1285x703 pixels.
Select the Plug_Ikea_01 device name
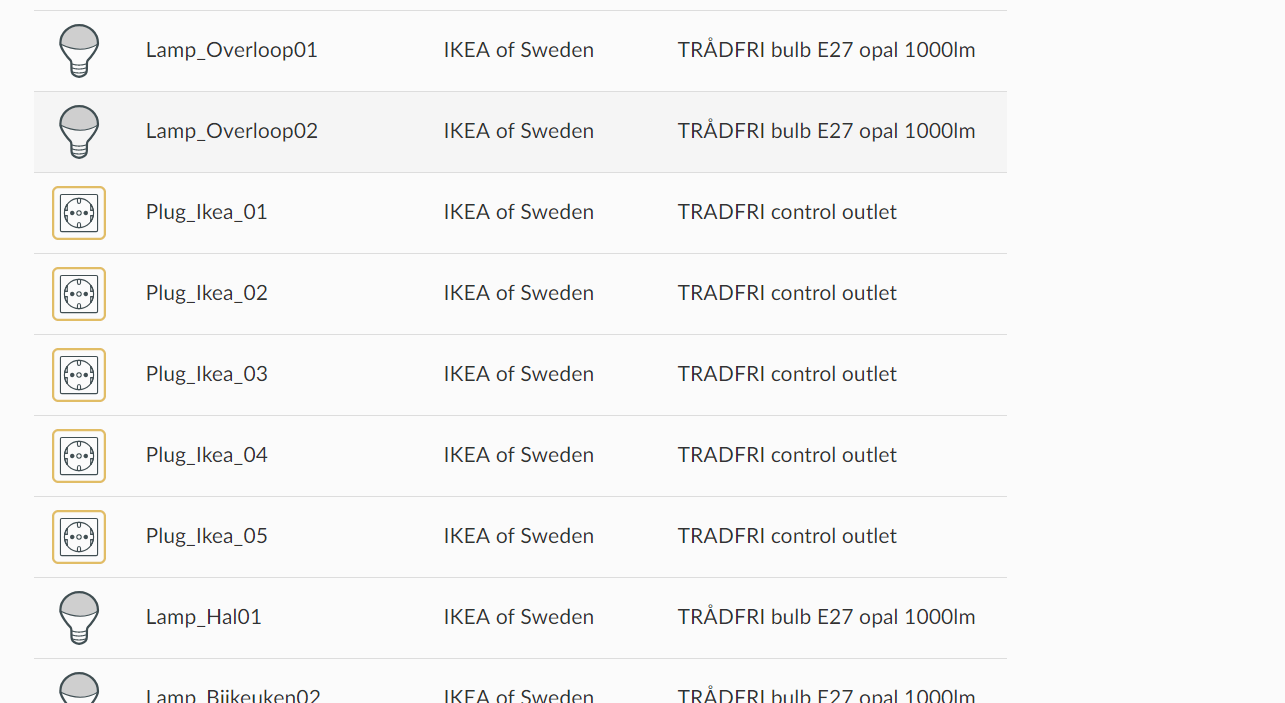(x=207, y=212)
